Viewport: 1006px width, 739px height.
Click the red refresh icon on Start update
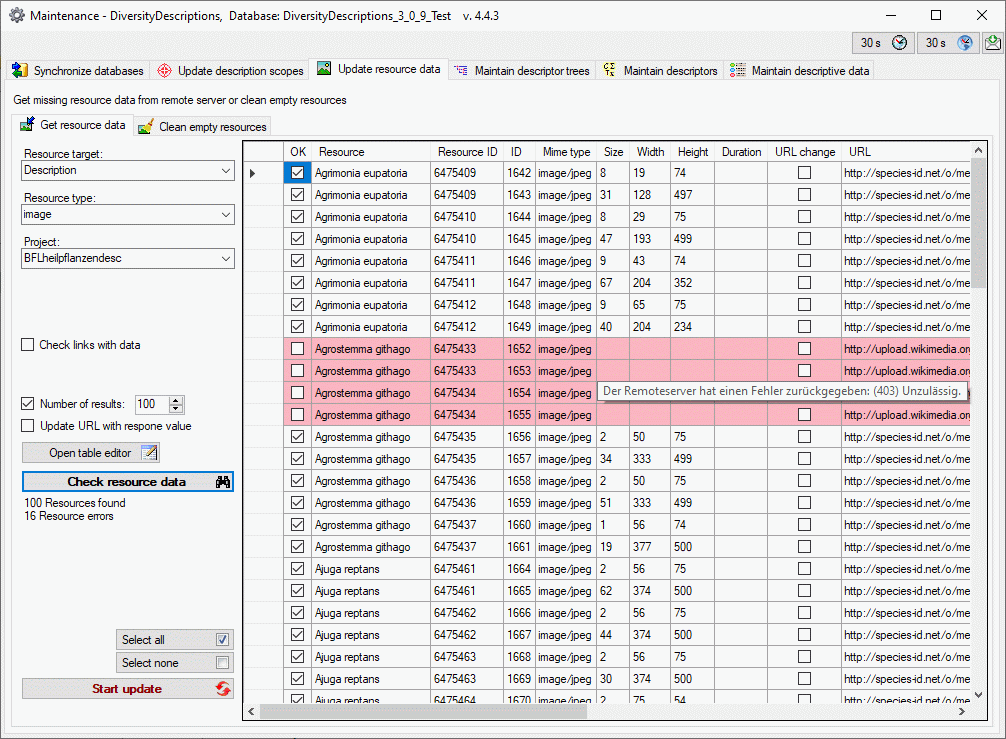click(222, 689)
